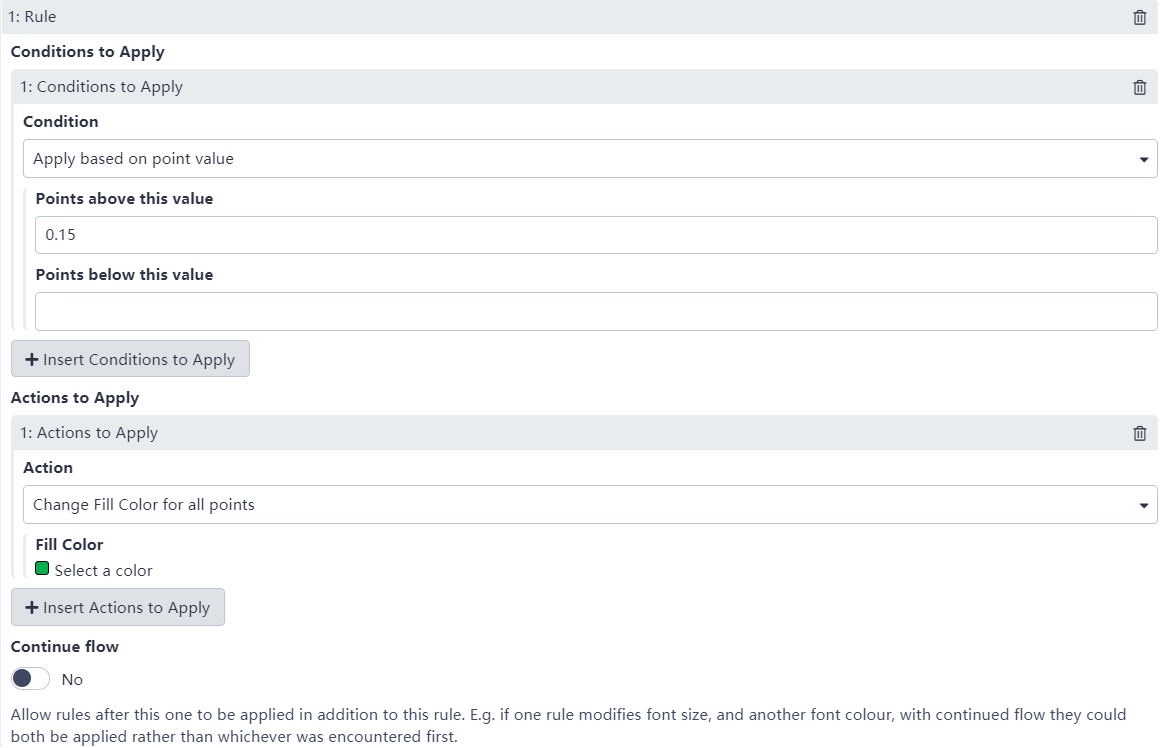
Task: Click 'Select a color' text link
Action: click(104, 571)
